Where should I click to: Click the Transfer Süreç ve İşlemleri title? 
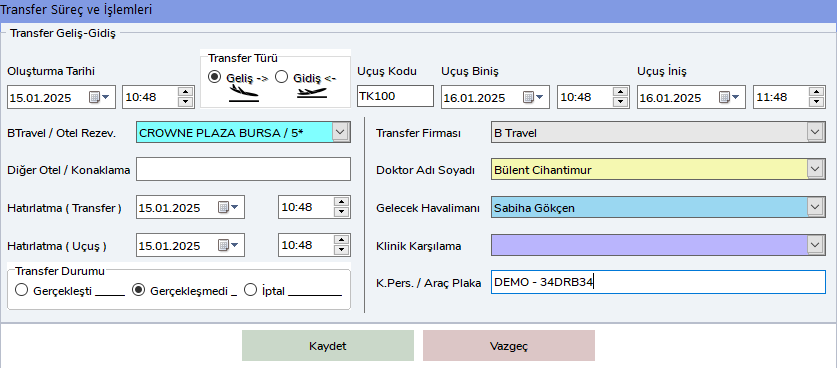(x=76, y=10)
